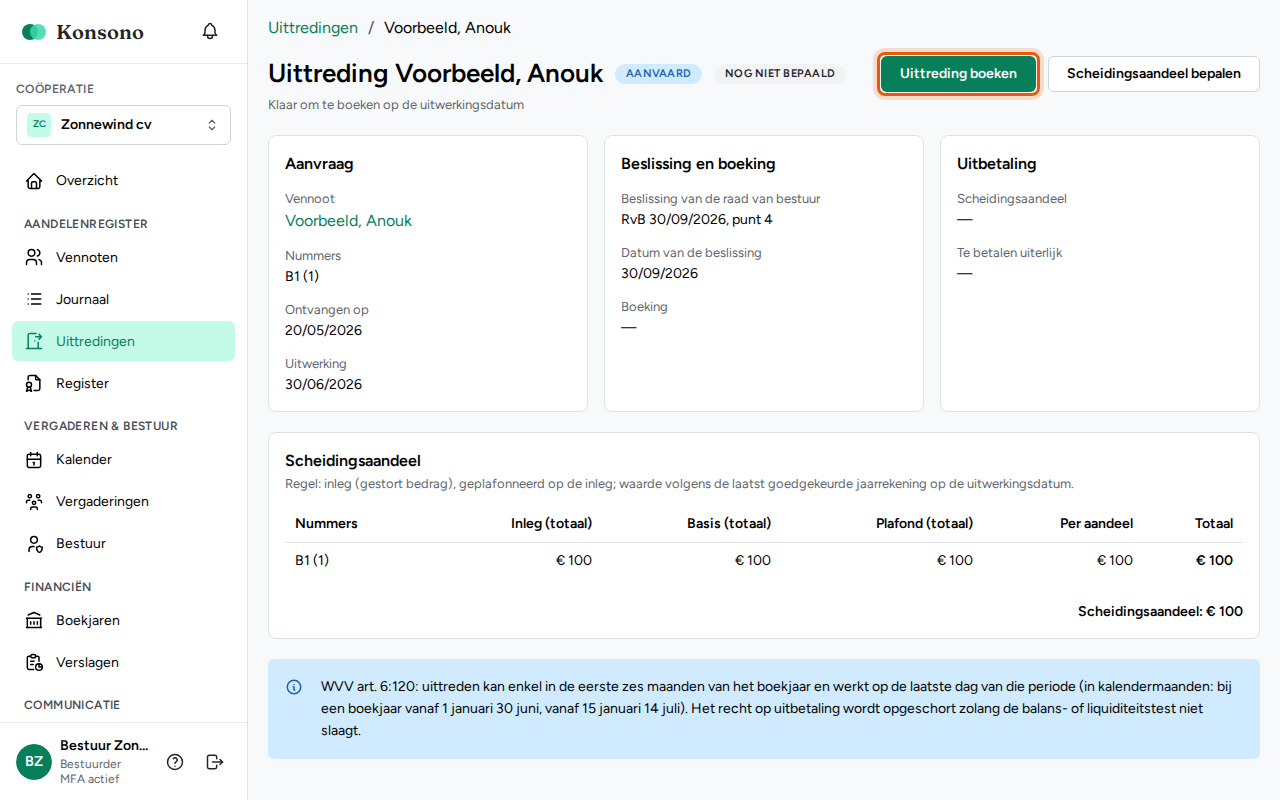The height and width of the screenshot is (800, 1280).
Task: Open the Zonnewind cv cooperative selector
Action: [123, 125]
